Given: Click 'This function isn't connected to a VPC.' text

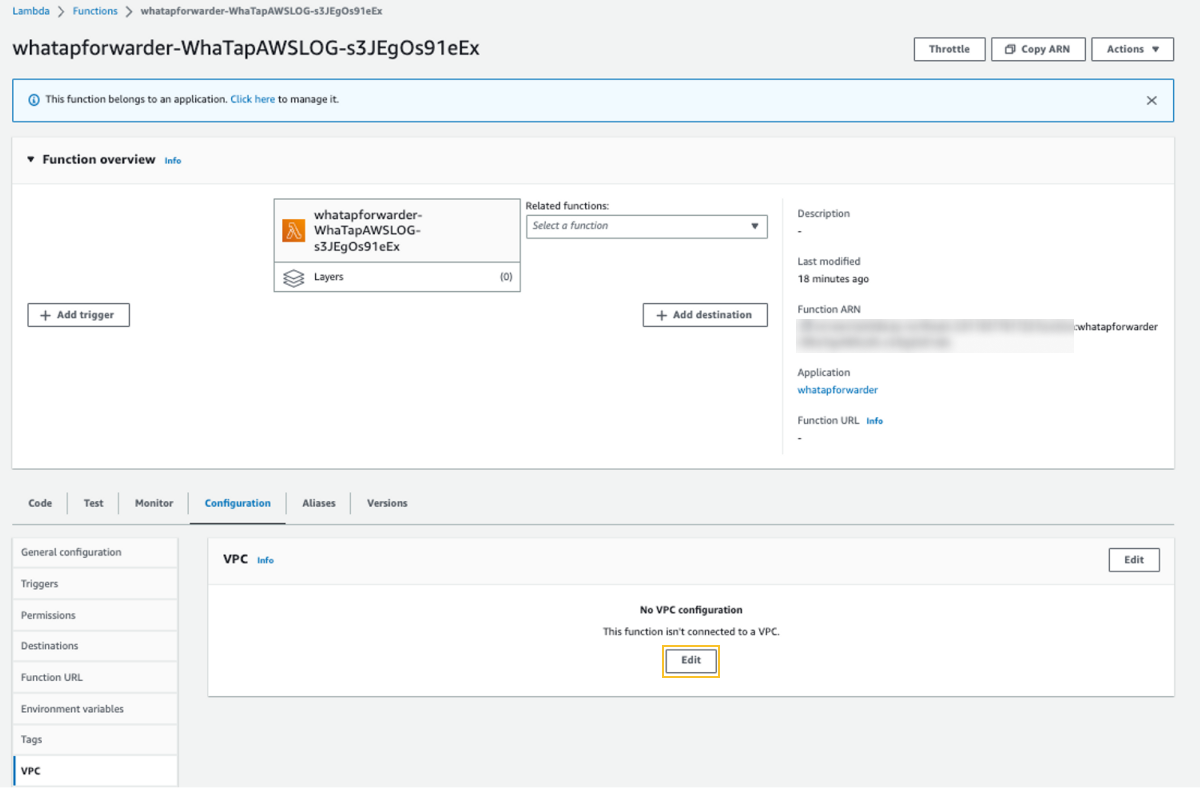Looking at the screenshot, I should tap(691, 632).
